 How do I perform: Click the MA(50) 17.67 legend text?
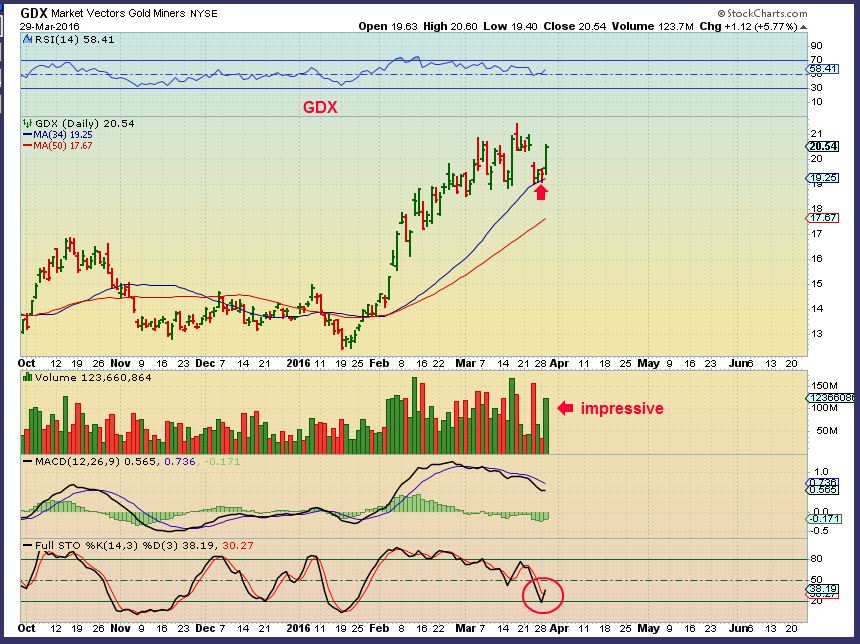pyautogui.click(x=63, y=146)
